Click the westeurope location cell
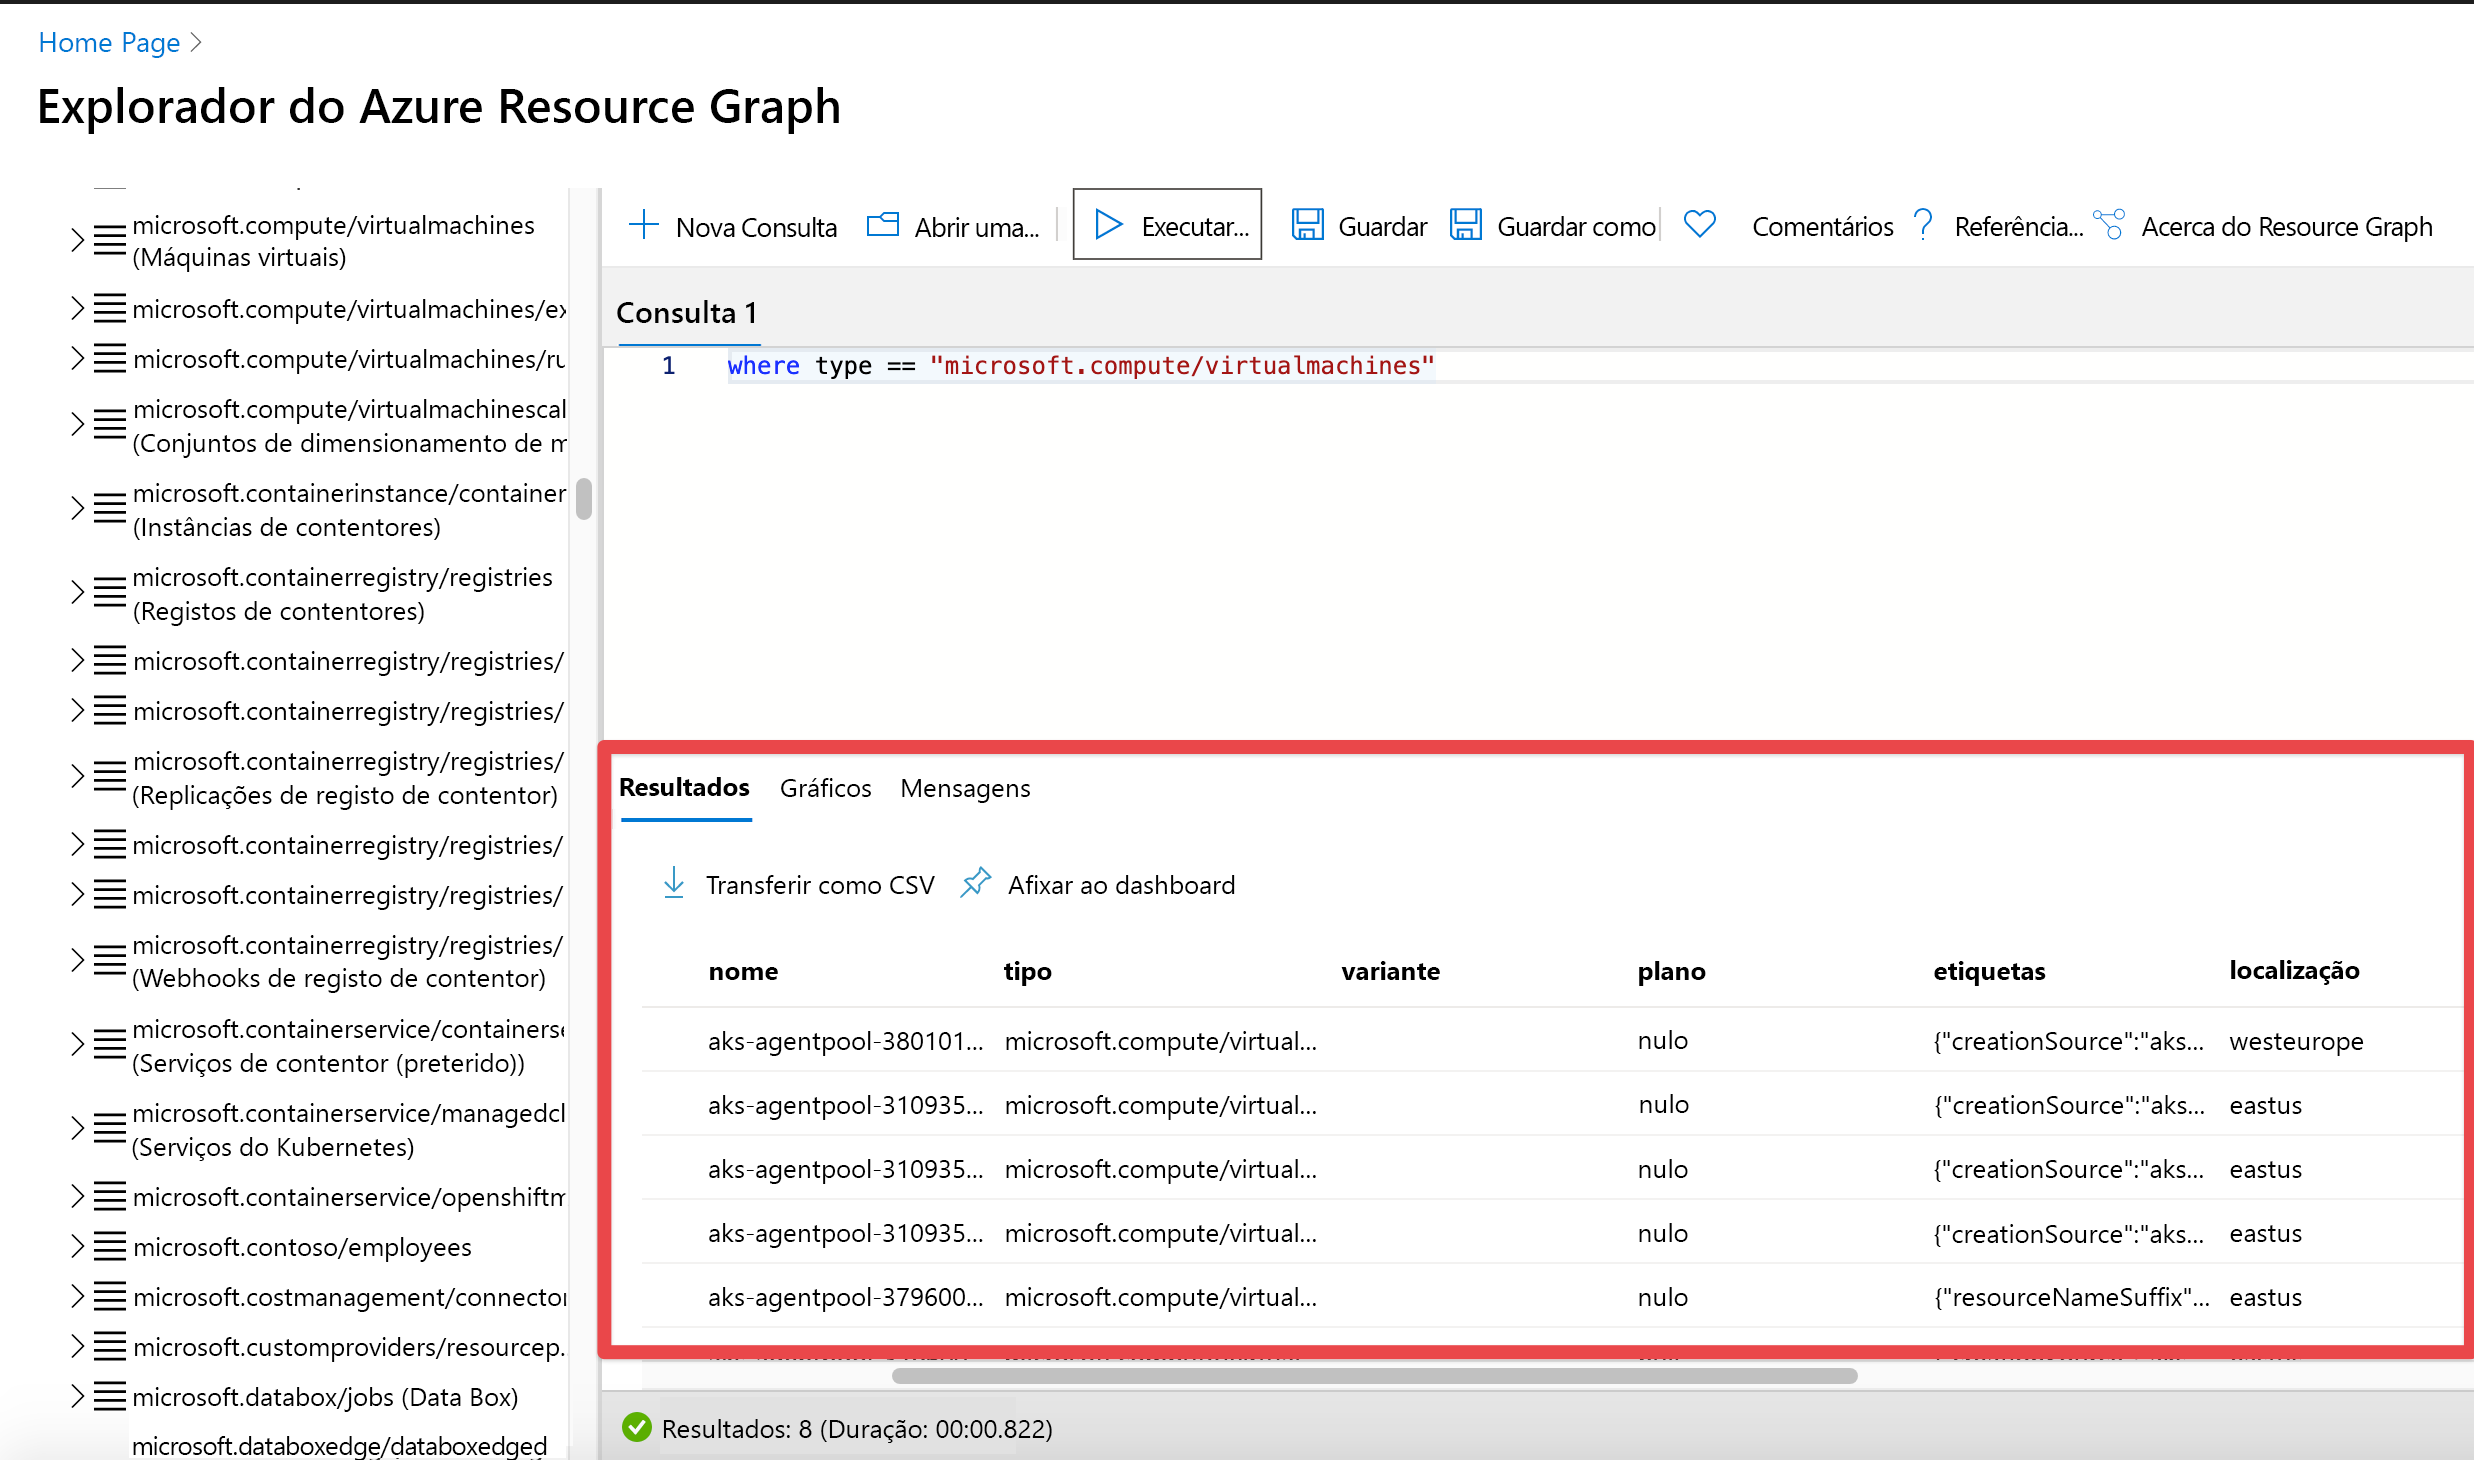Screen dimensions: 2474x1460 2296,1041
